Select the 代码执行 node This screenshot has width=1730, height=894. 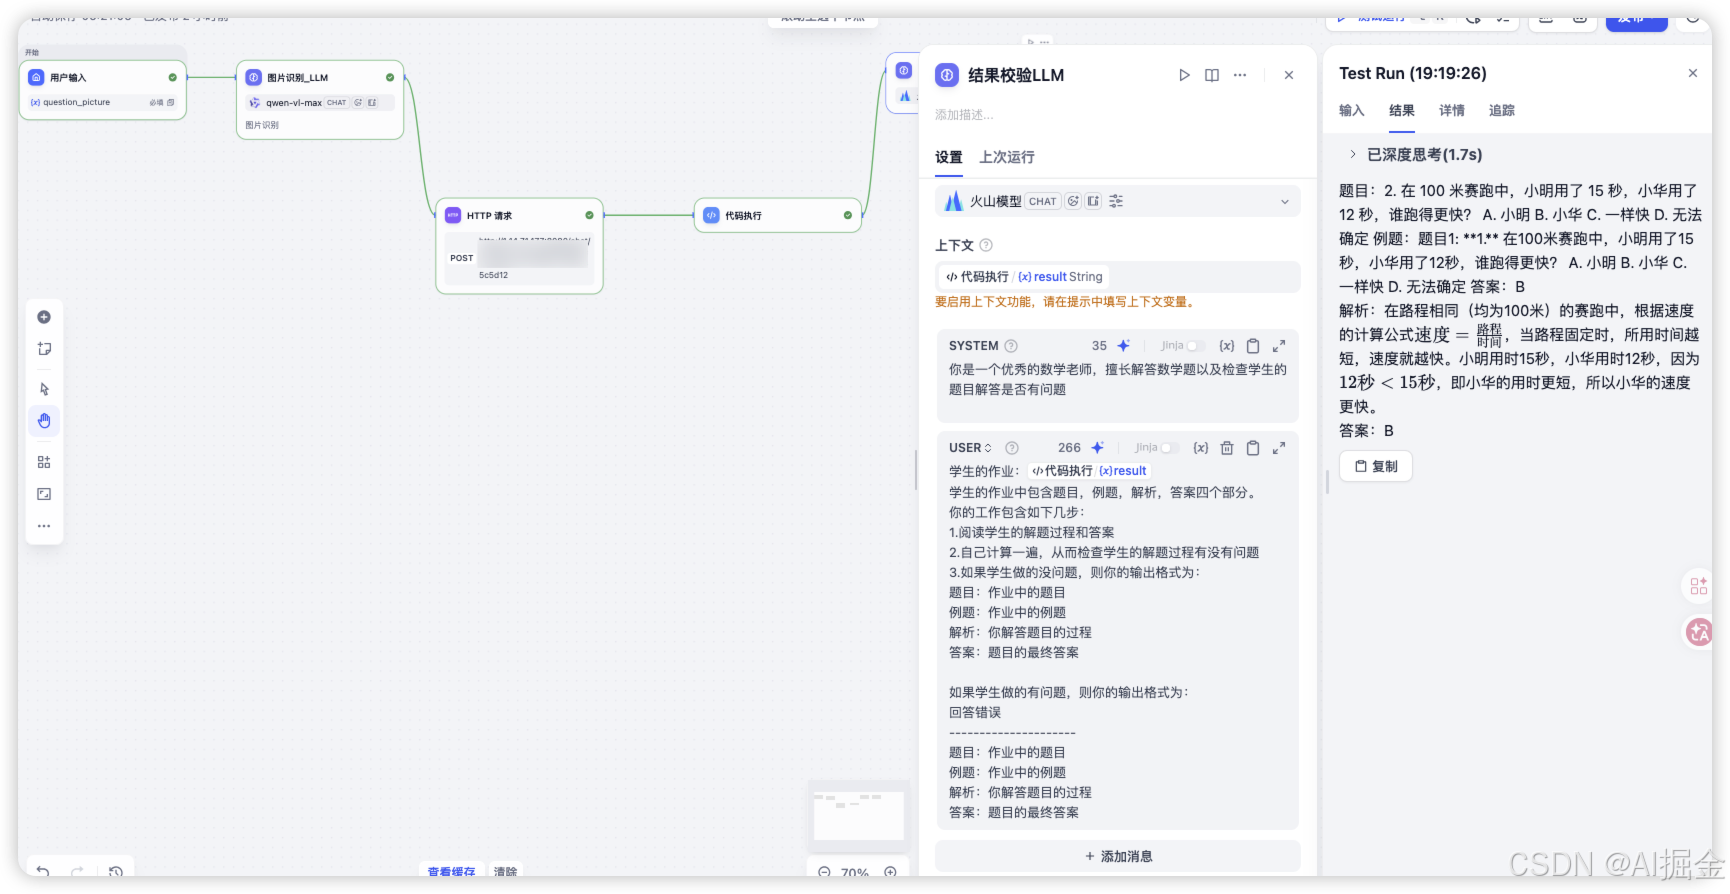coord(778,215)
